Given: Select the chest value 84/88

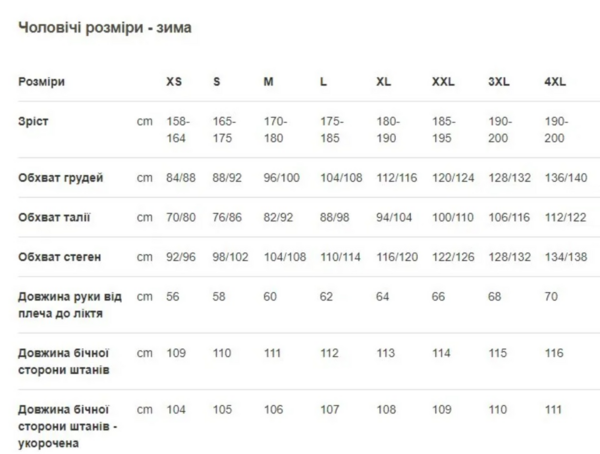Looking at the screenshot, I should pos(181,178).
